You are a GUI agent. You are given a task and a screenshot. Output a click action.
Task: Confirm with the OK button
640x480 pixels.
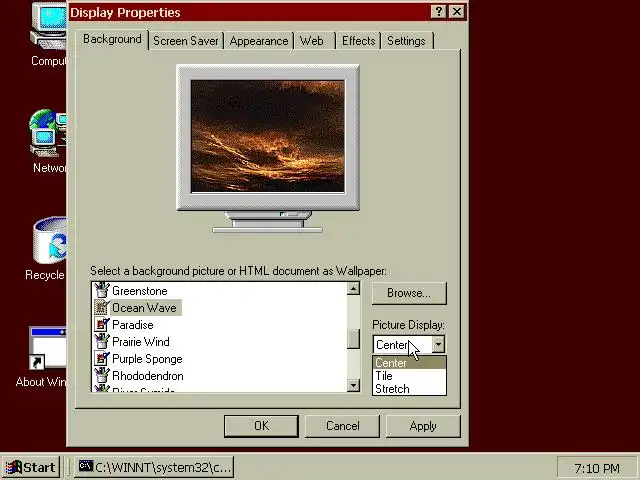tap(261, 426)
